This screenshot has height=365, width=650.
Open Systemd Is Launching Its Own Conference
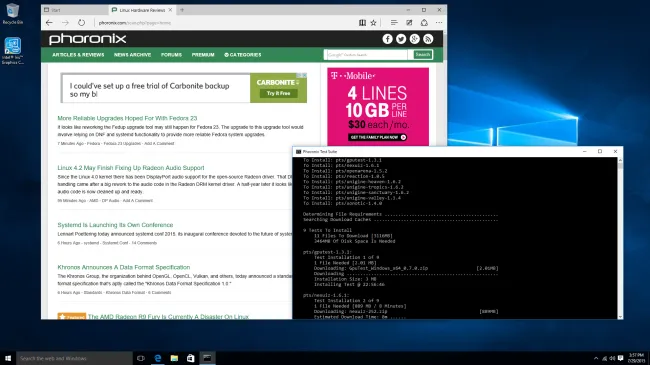click(x=115, y=225)
